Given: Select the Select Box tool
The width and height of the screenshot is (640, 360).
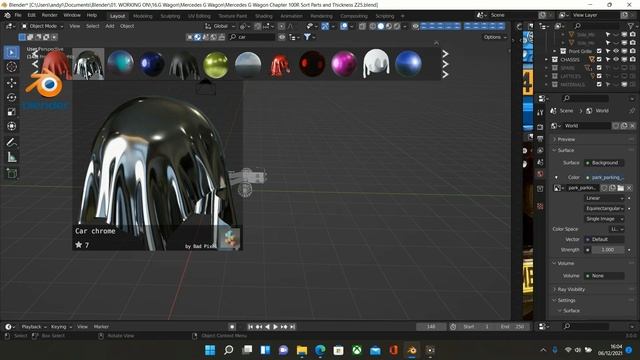Looking at the screenshot, I should pos(11,53).
